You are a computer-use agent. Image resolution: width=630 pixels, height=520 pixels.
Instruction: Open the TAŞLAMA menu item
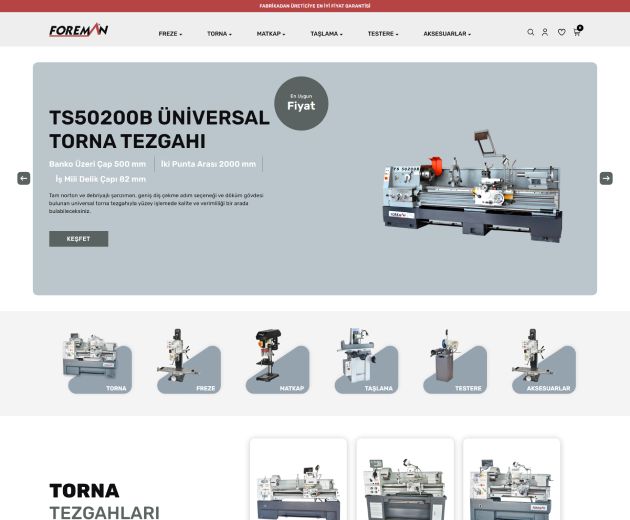click(x=326, y=34)
